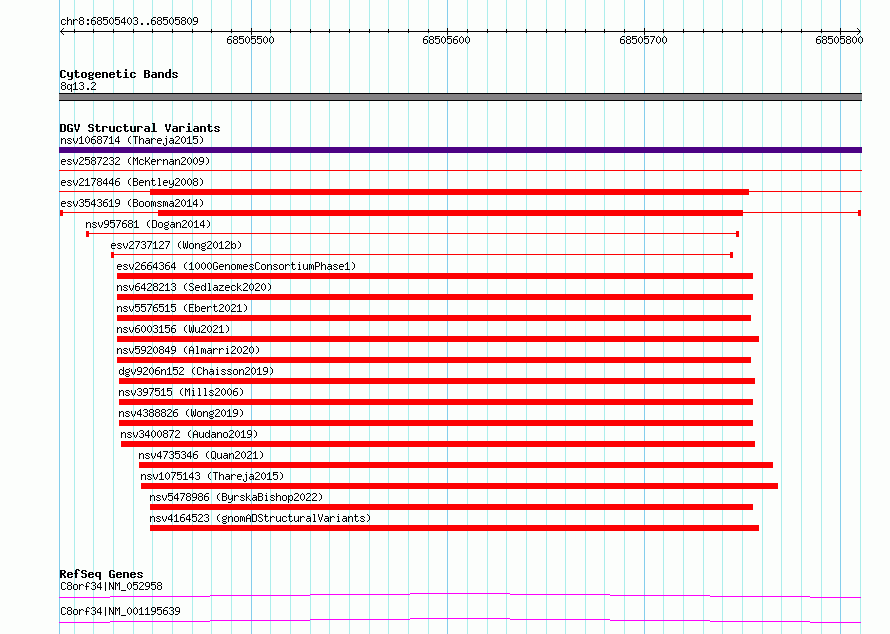Click the nsv5576515 (Ebert2021) label
The width and height of the screenshot is (890, 634).
(182, 308)
